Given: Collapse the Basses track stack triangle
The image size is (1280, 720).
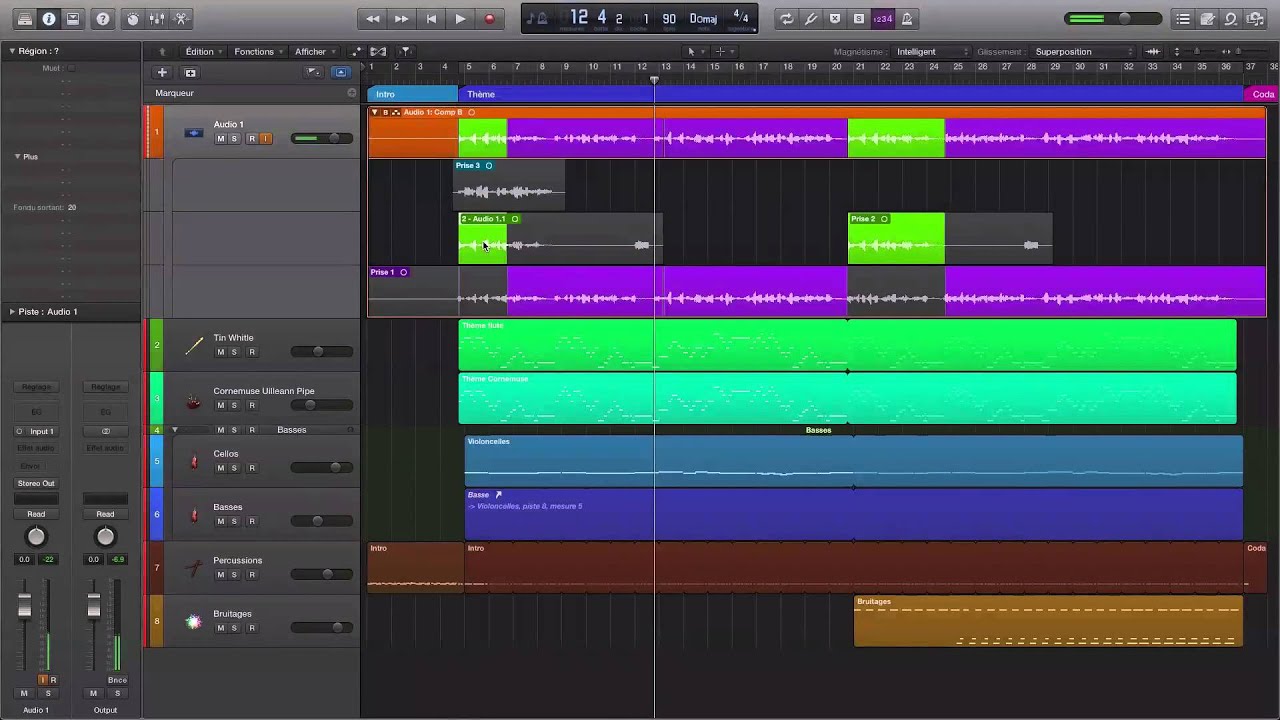Looking at the screenshot, I should click(x=174, y=430).
